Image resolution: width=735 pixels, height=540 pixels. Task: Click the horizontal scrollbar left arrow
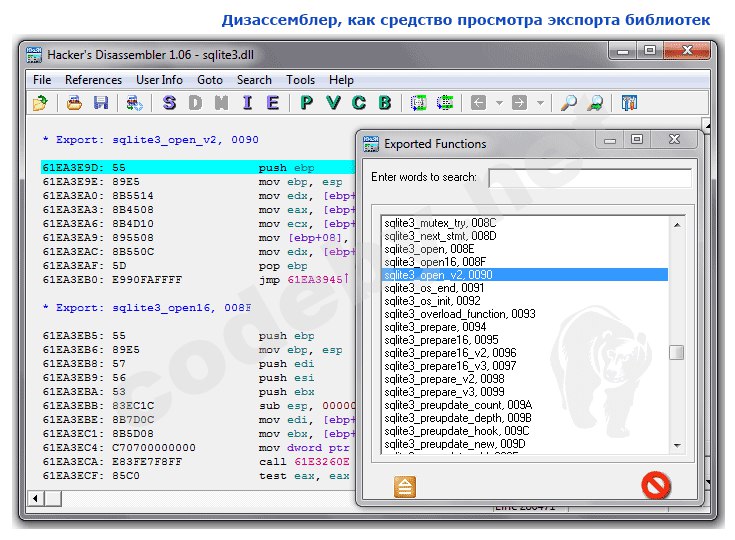pos(36,498)
